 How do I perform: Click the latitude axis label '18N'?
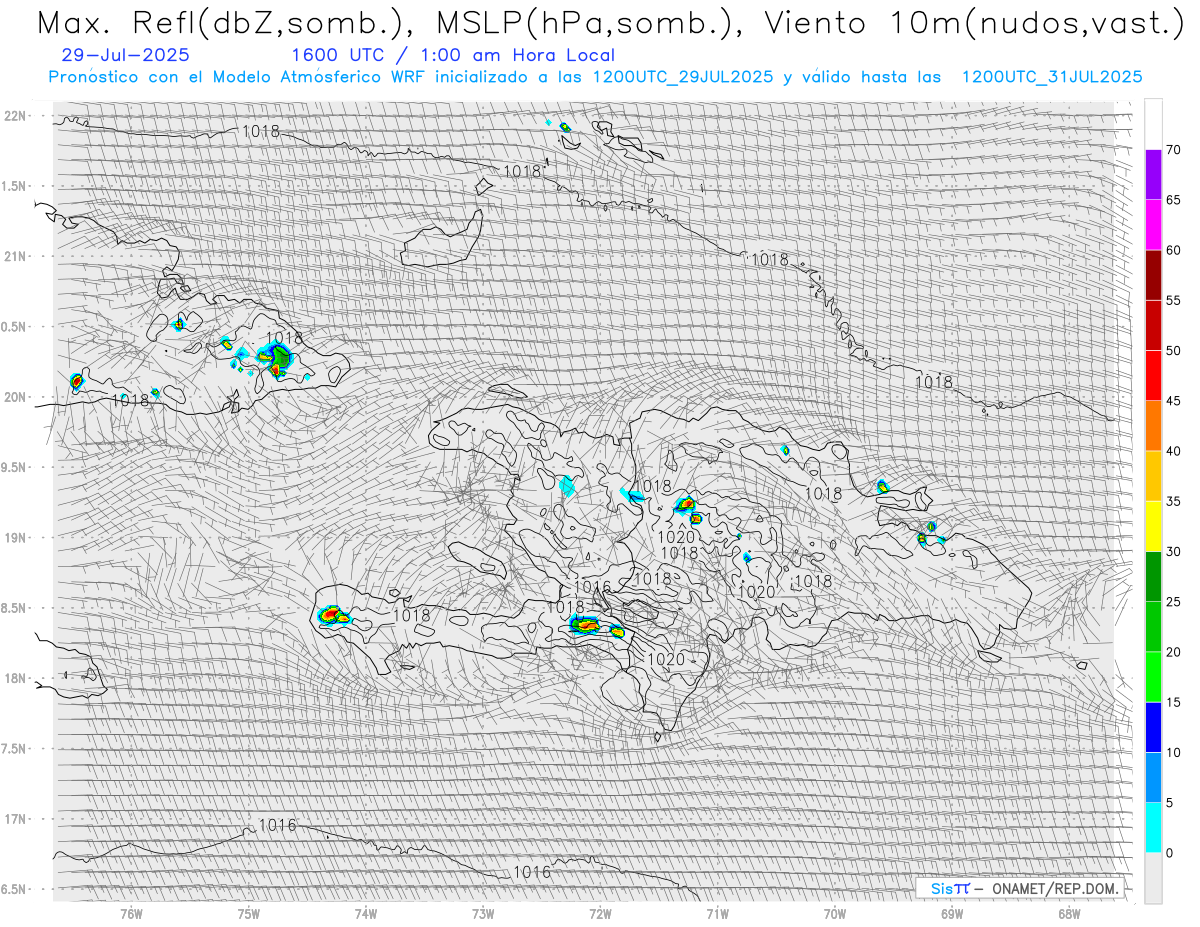click(16, 678)
